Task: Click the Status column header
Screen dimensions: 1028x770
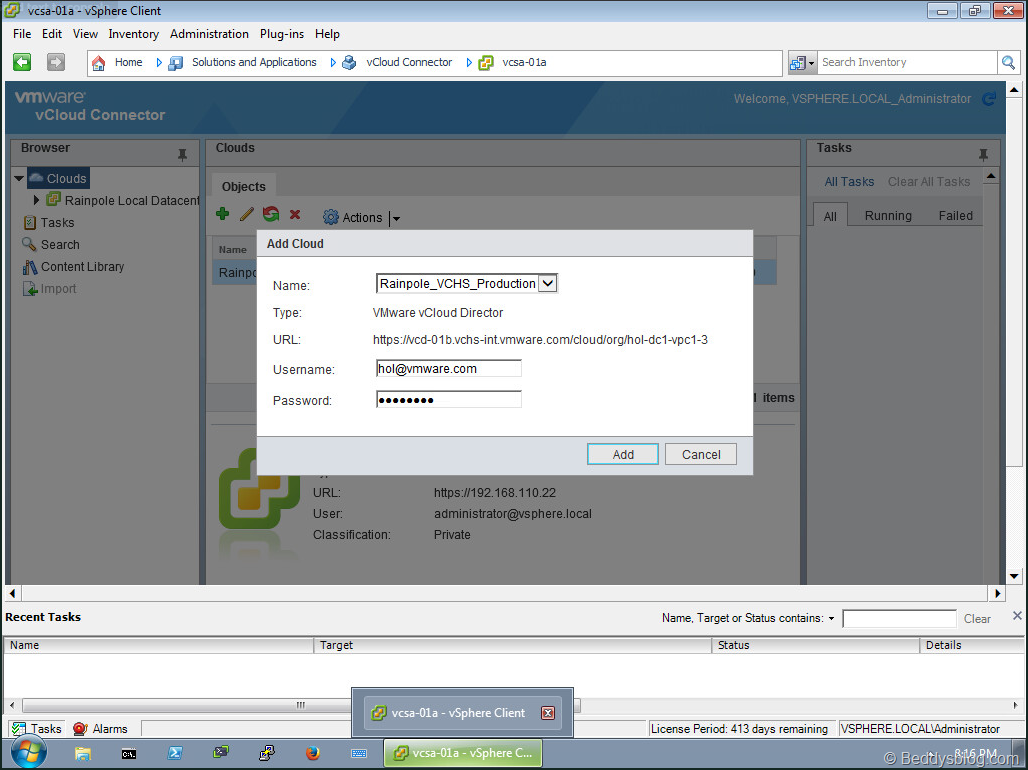Action: [x=815, y=645]
